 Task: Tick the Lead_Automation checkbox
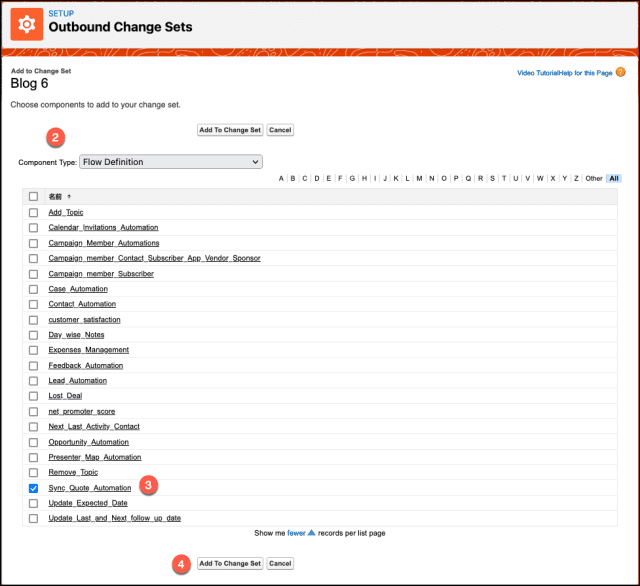click(x=34, y=381)
